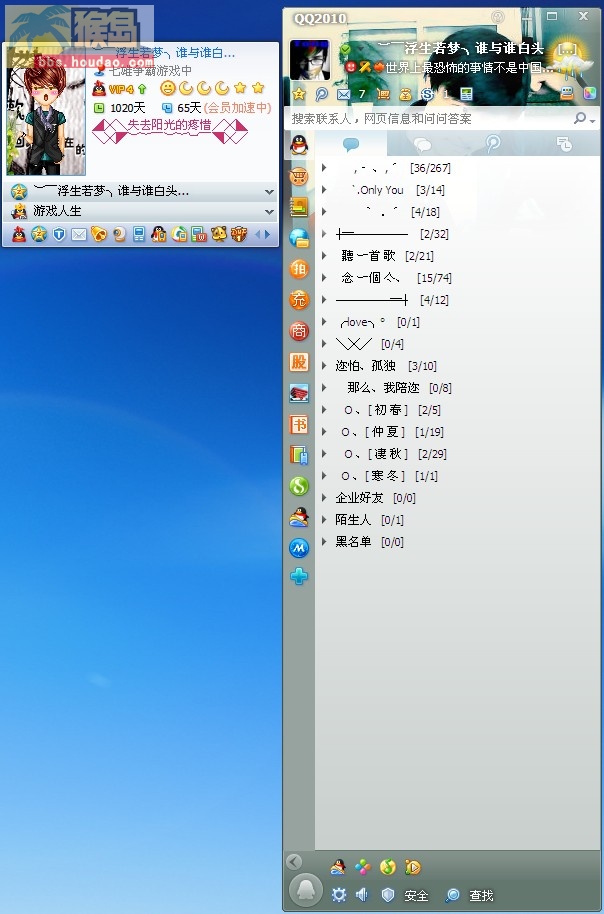Switch to the contacts tab
This screenshot has height=914, width=604.
350,143
